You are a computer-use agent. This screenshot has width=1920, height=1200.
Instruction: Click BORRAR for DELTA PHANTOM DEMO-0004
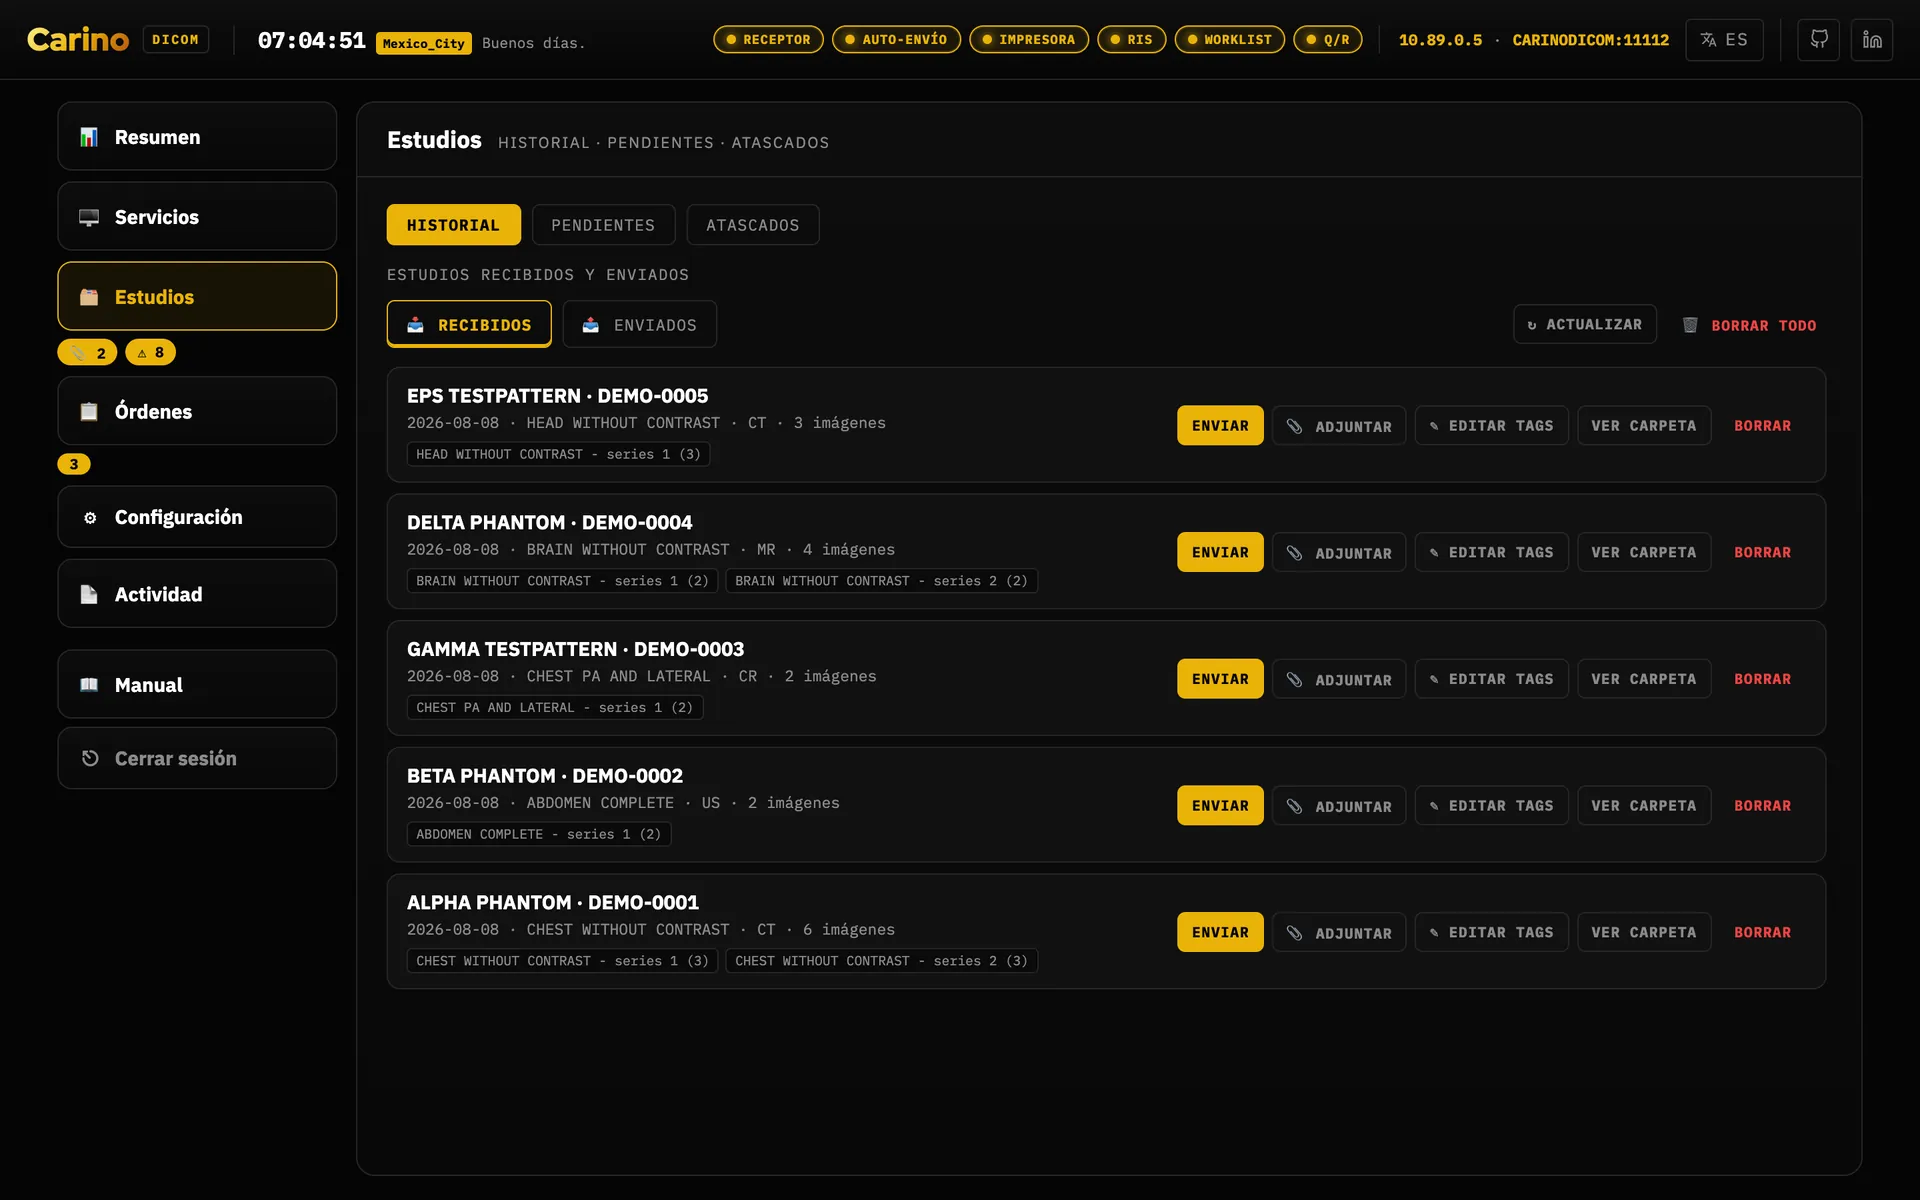[x=1762, y=552]
